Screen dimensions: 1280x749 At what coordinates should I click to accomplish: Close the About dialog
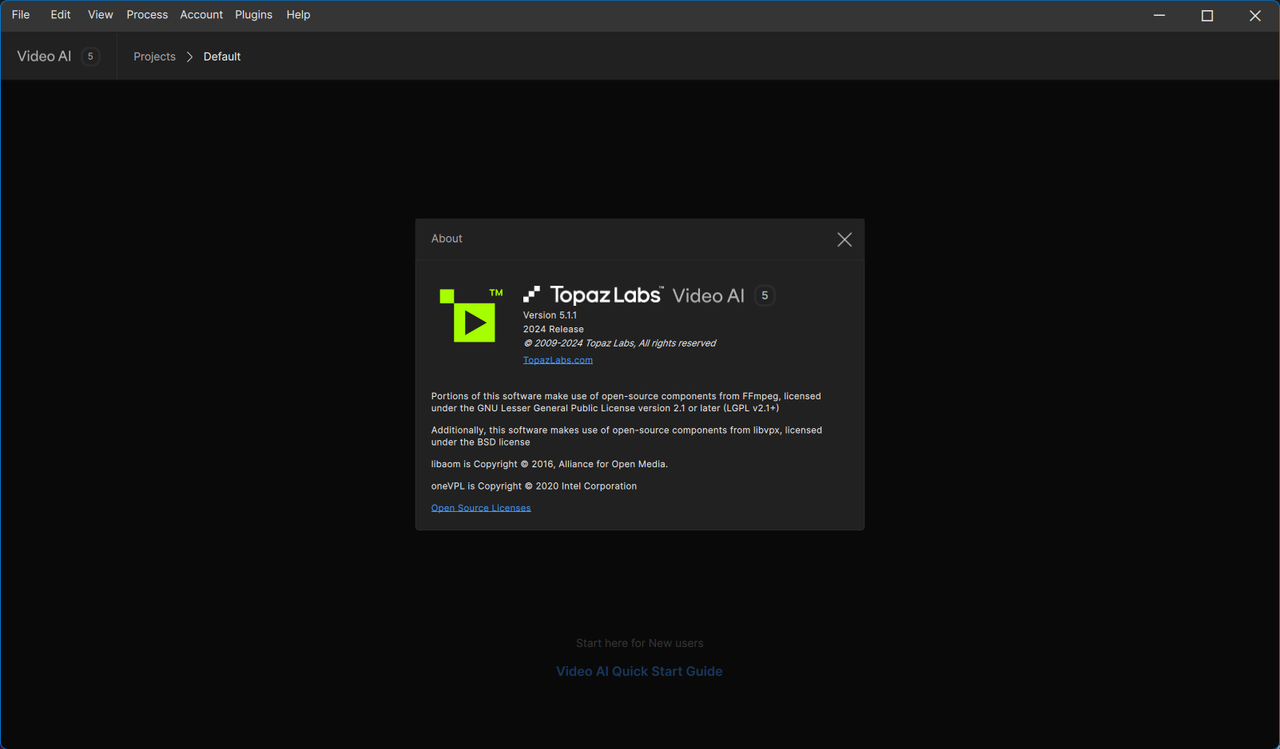coord(845,240)
